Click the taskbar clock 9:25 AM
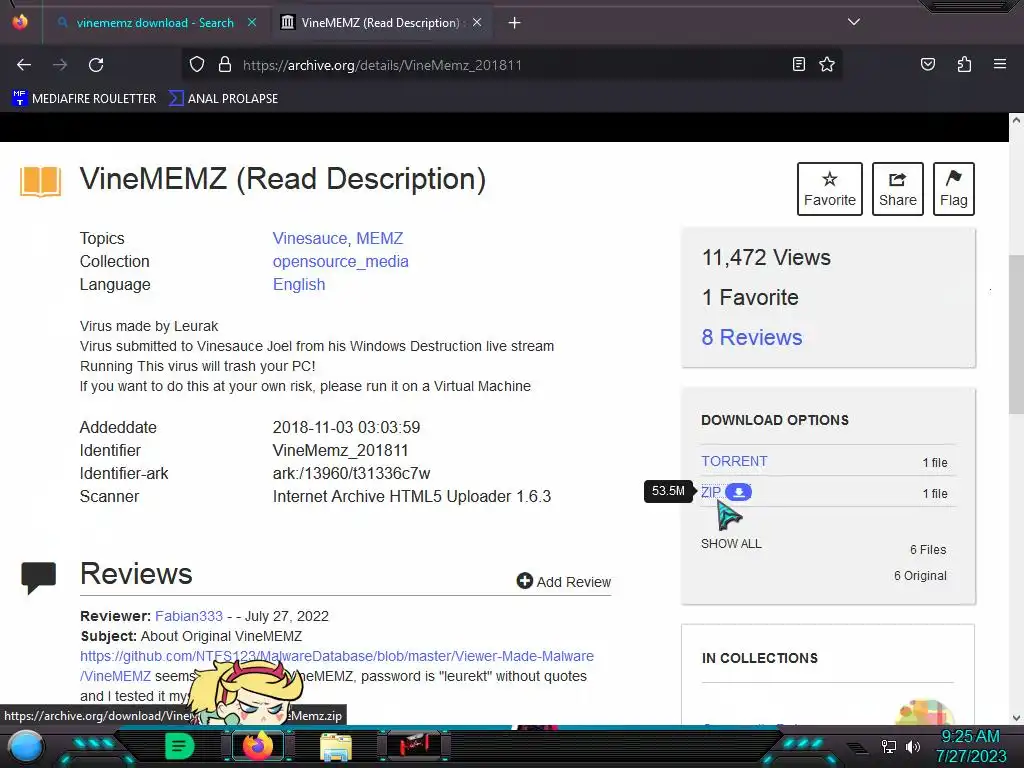Screen dimensions: 1024x768 [970, 737]
